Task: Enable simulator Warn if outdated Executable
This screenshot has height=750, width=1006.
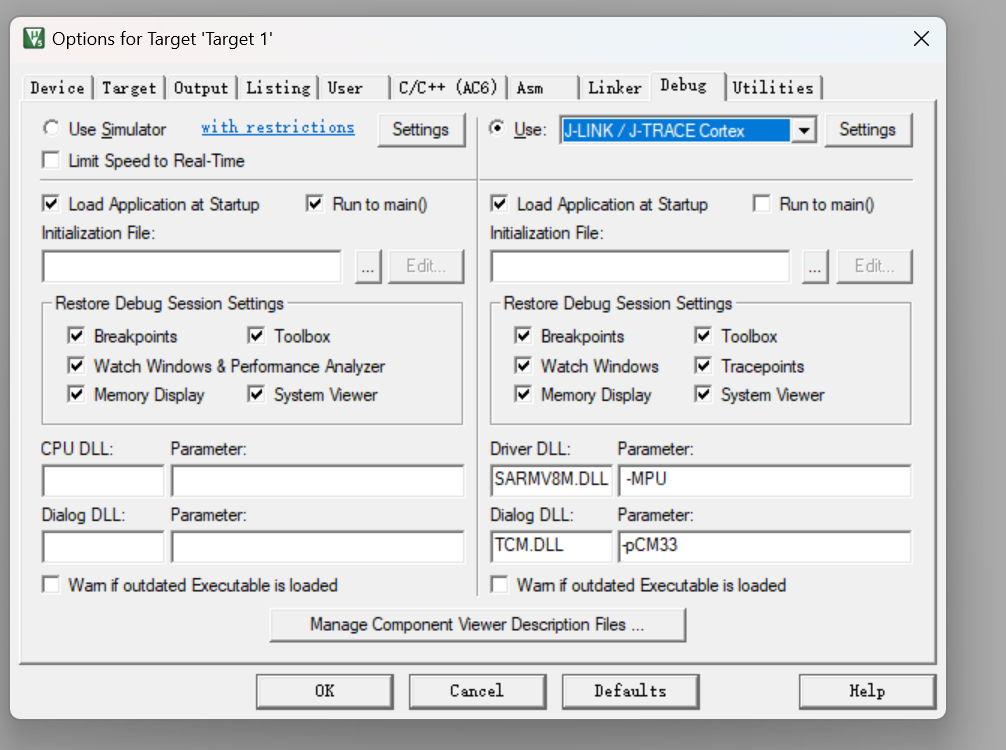Action: [51, 584]
